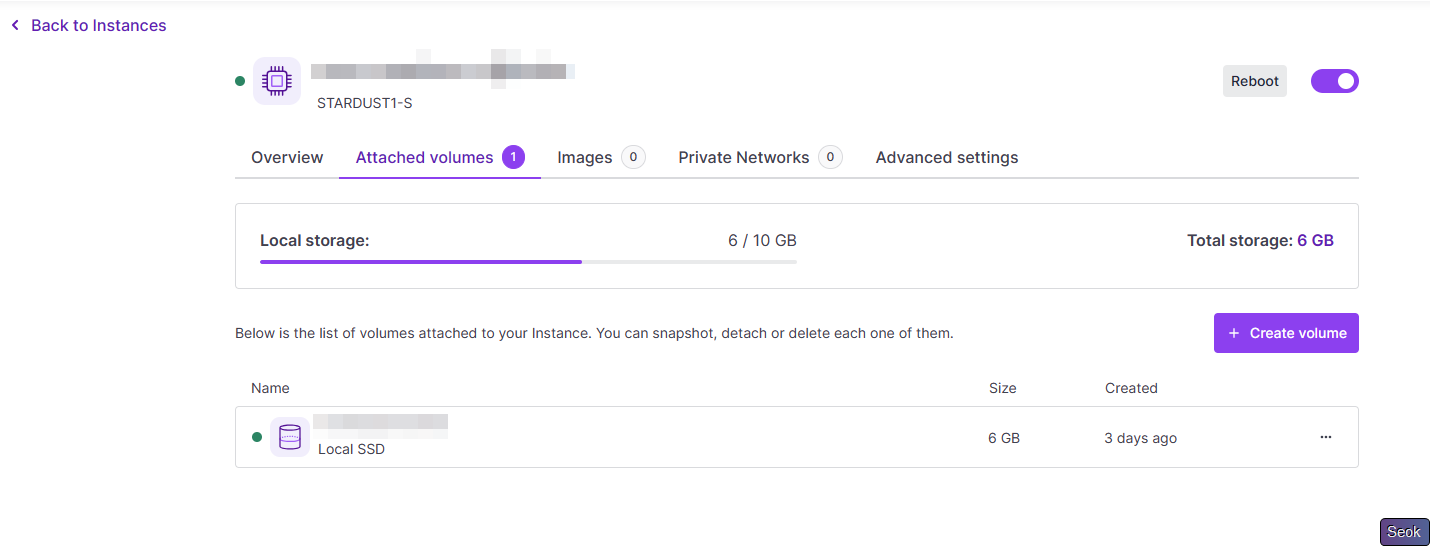This screenshot has height=546, width=1430.
Task: Click the Private Networks count badge
Action: [830, 157]
